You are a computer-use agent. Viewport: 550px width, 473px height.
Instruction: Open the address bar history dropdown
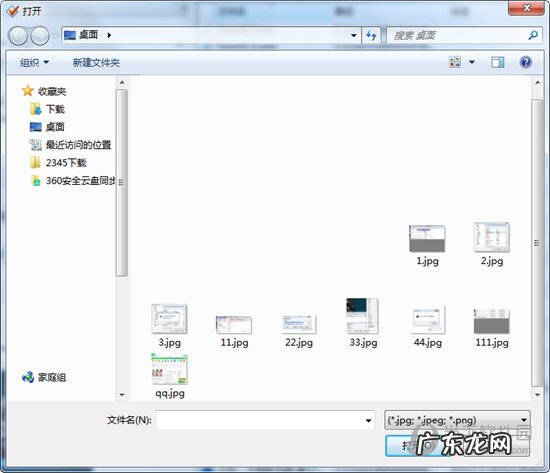pos(354,35)
